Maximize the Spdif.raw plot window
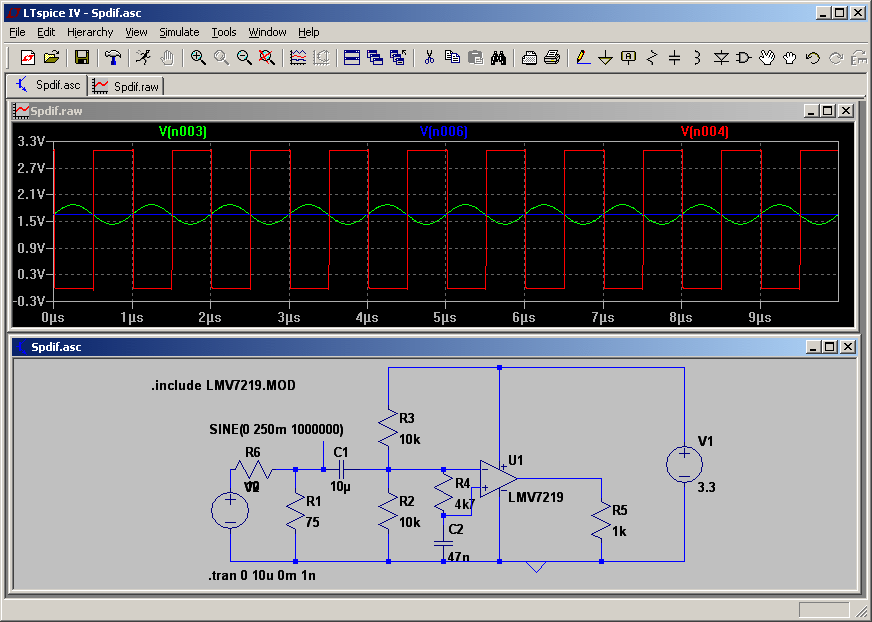Image resolution: width=872 pixels, height=622 pixels. pos(828,111)
